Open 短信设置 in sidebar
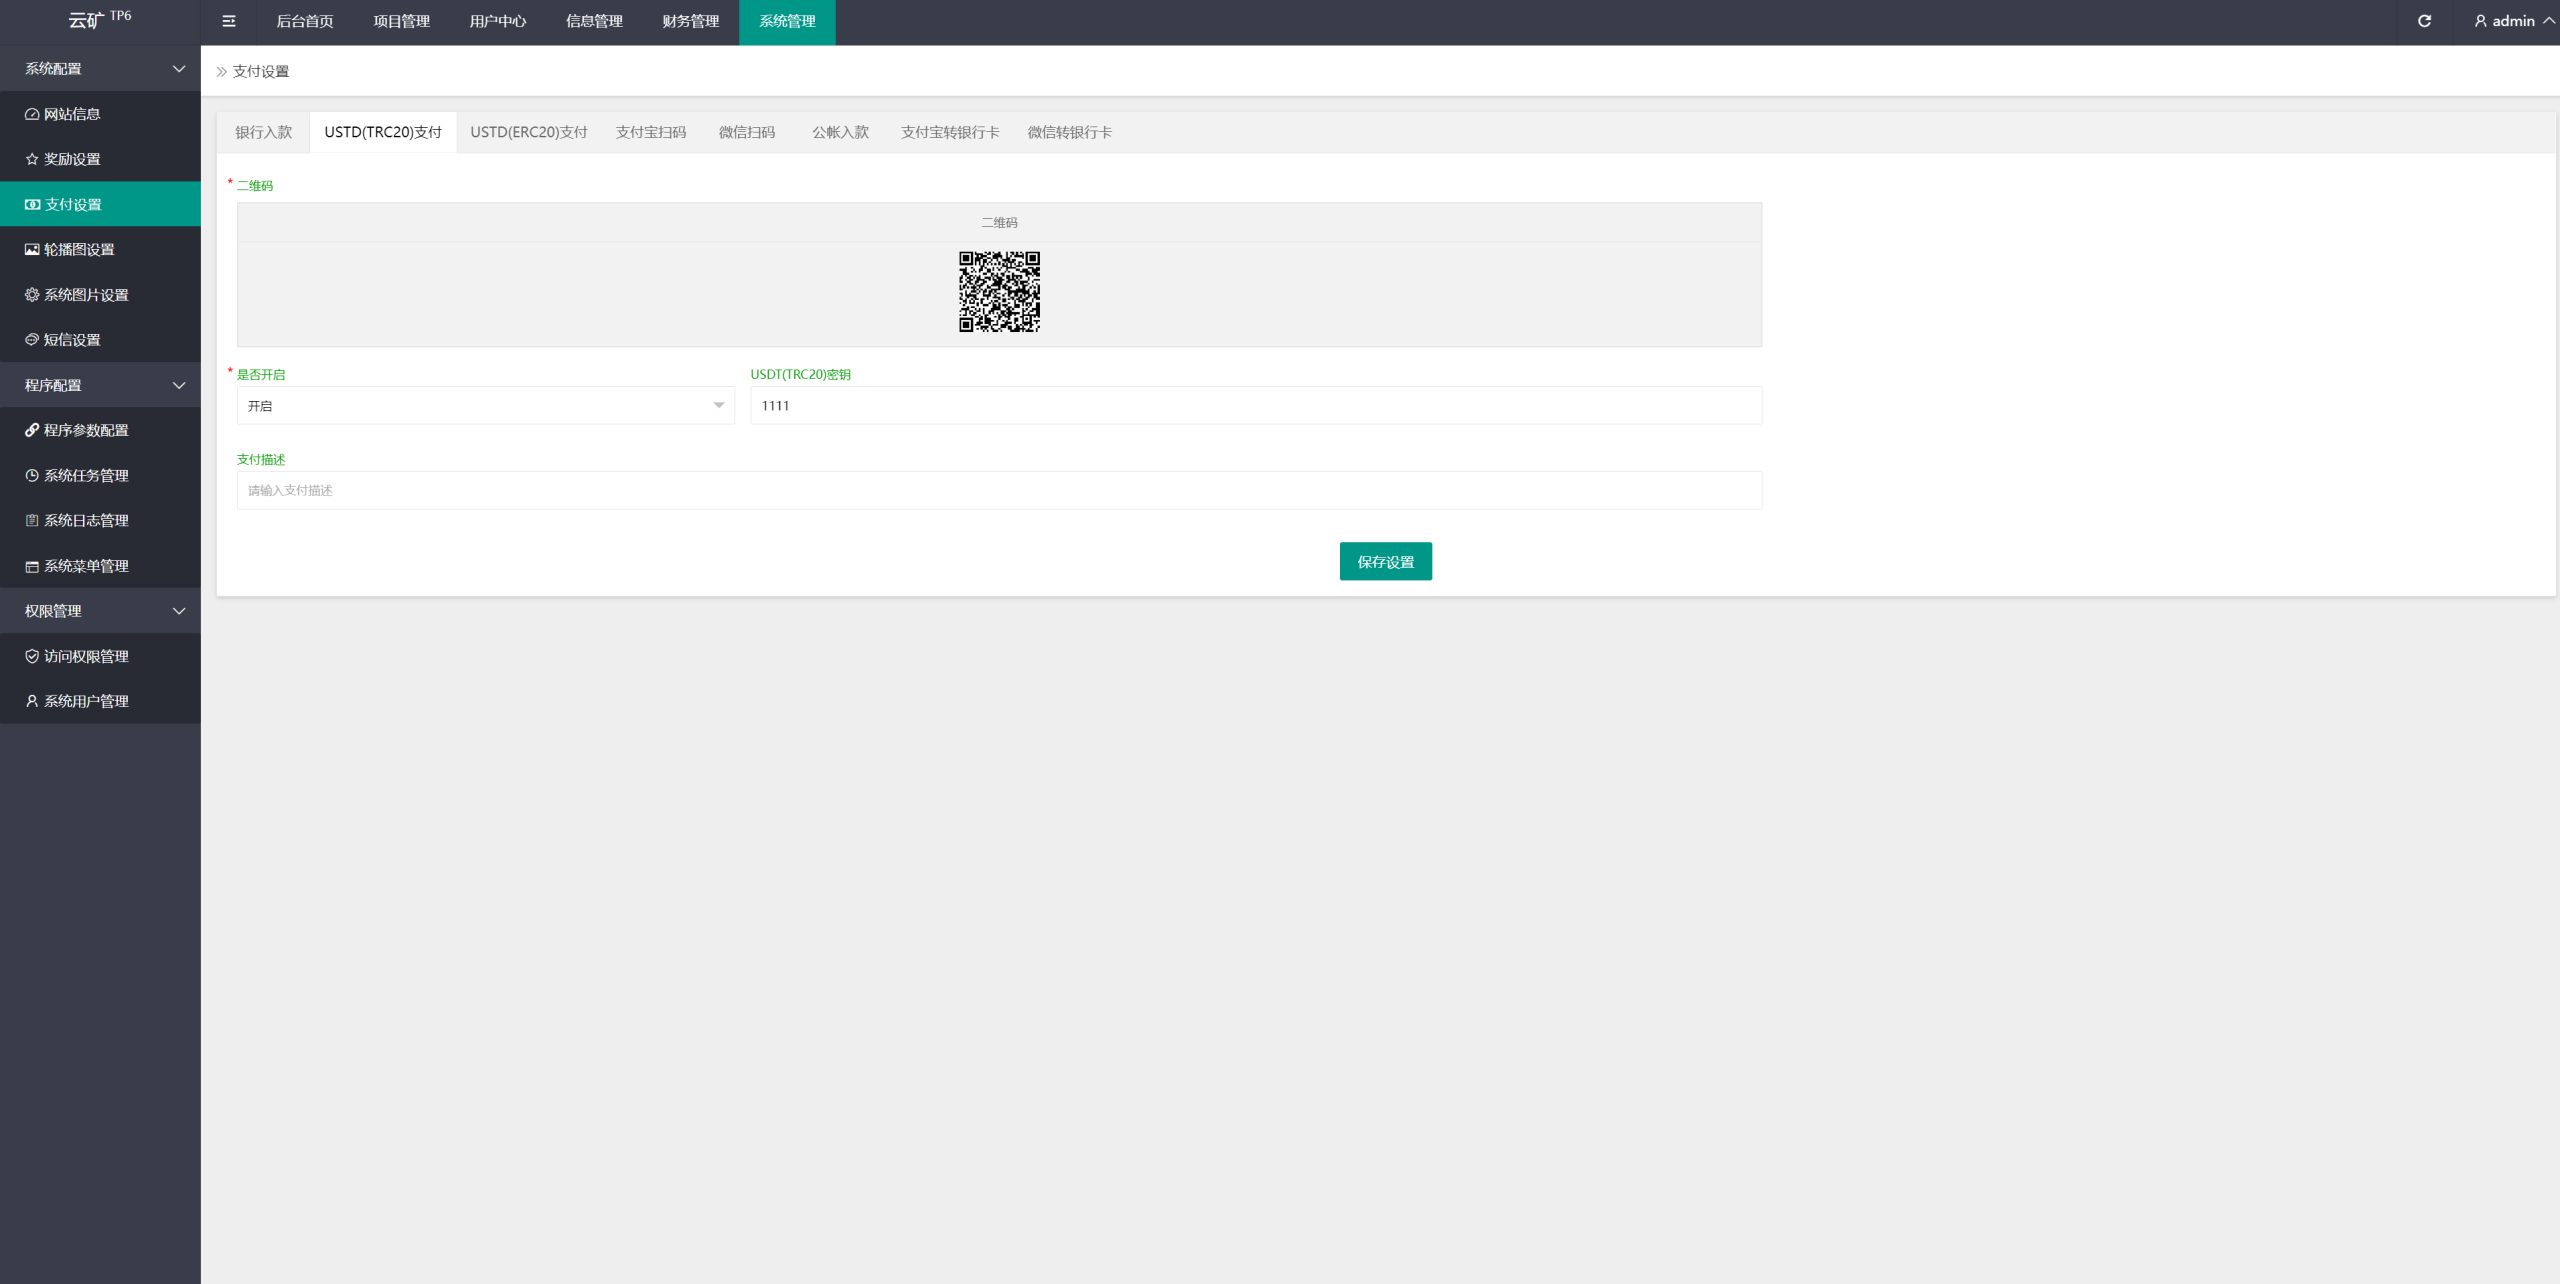 (x=72, y=340)
